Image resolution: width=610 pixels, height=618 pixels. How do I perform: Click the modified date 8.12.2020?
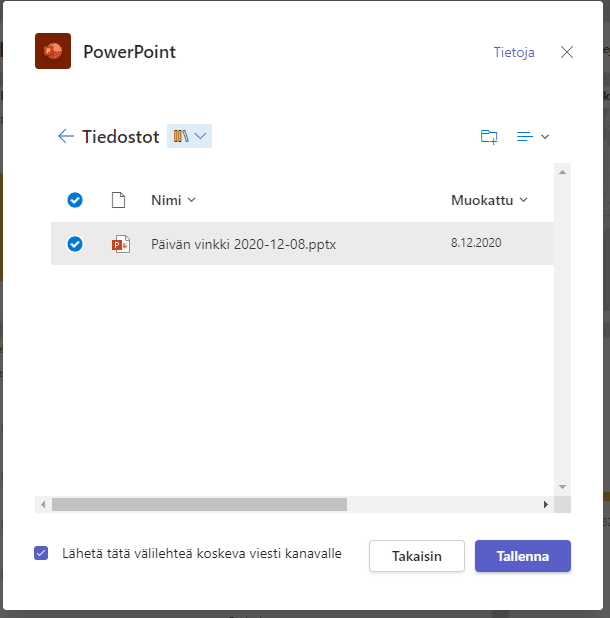(x=476, y=243)
